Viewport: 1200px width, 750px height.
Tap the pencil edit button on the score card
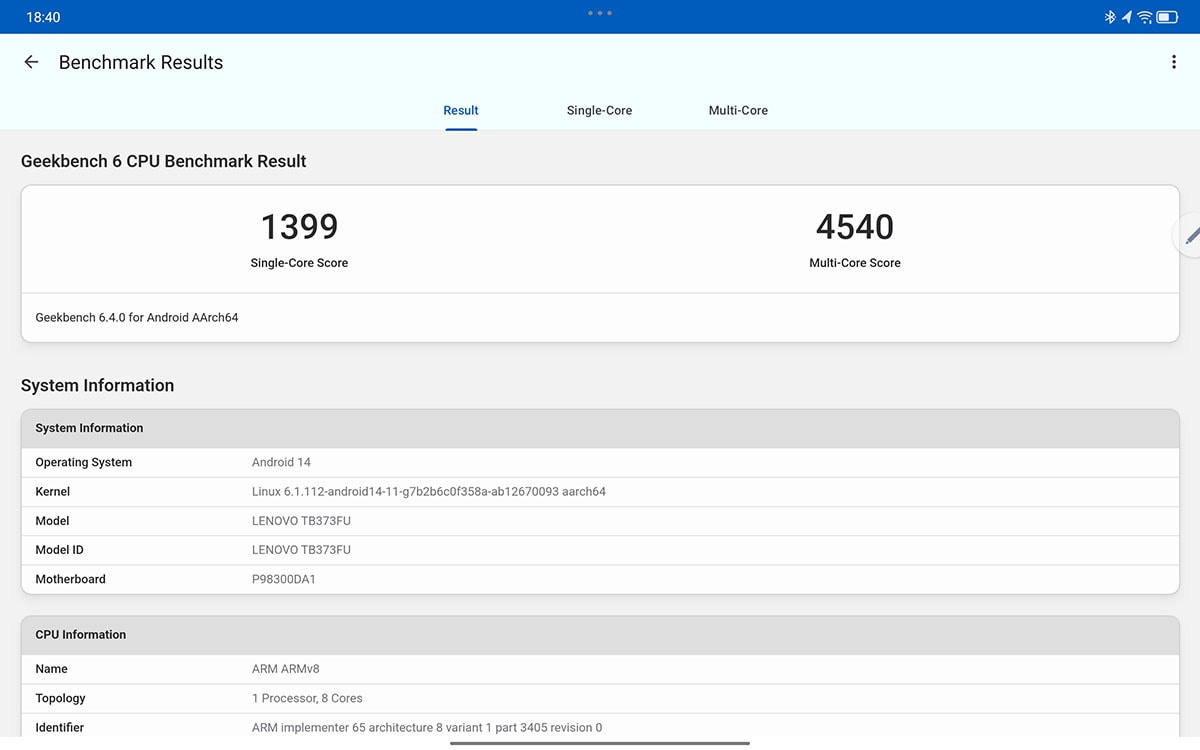(x=1191, y=236)
